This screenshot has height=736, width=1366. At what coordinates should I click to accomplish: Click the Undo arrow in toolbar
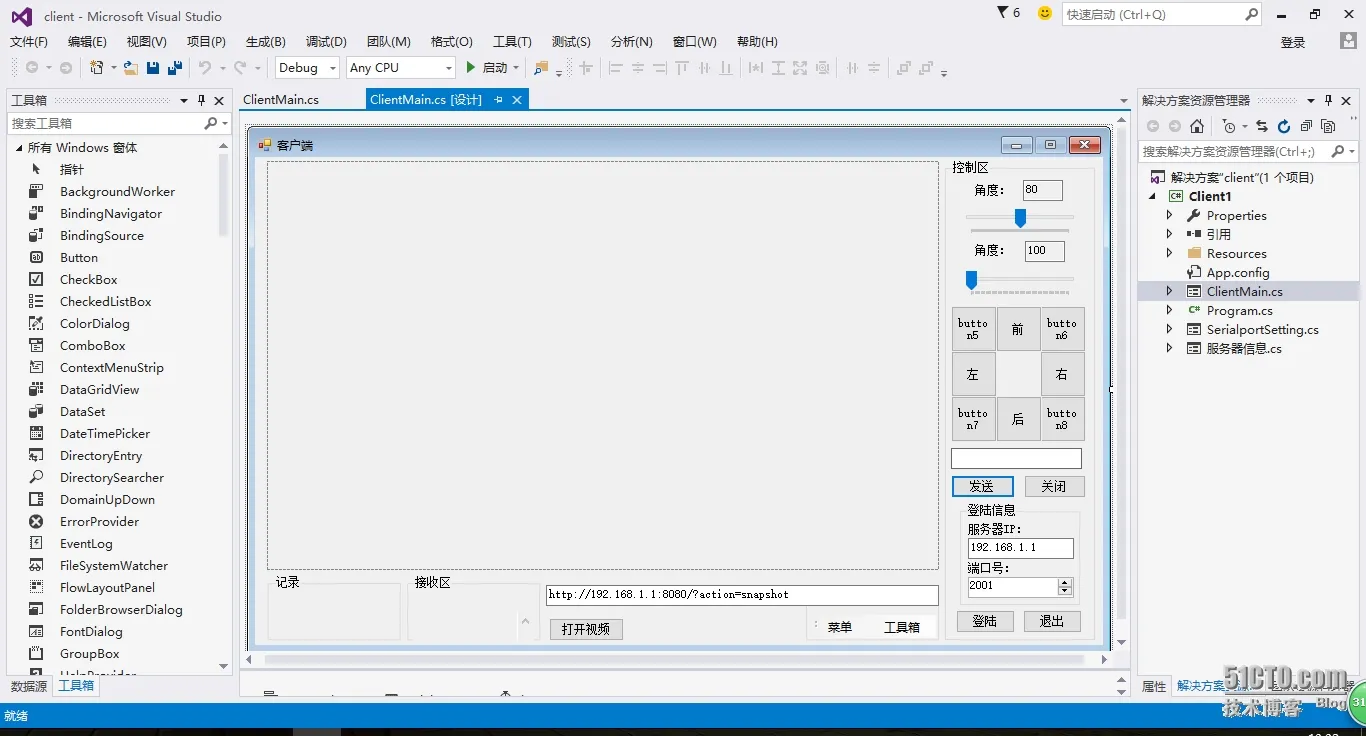[x=205, y=68]
